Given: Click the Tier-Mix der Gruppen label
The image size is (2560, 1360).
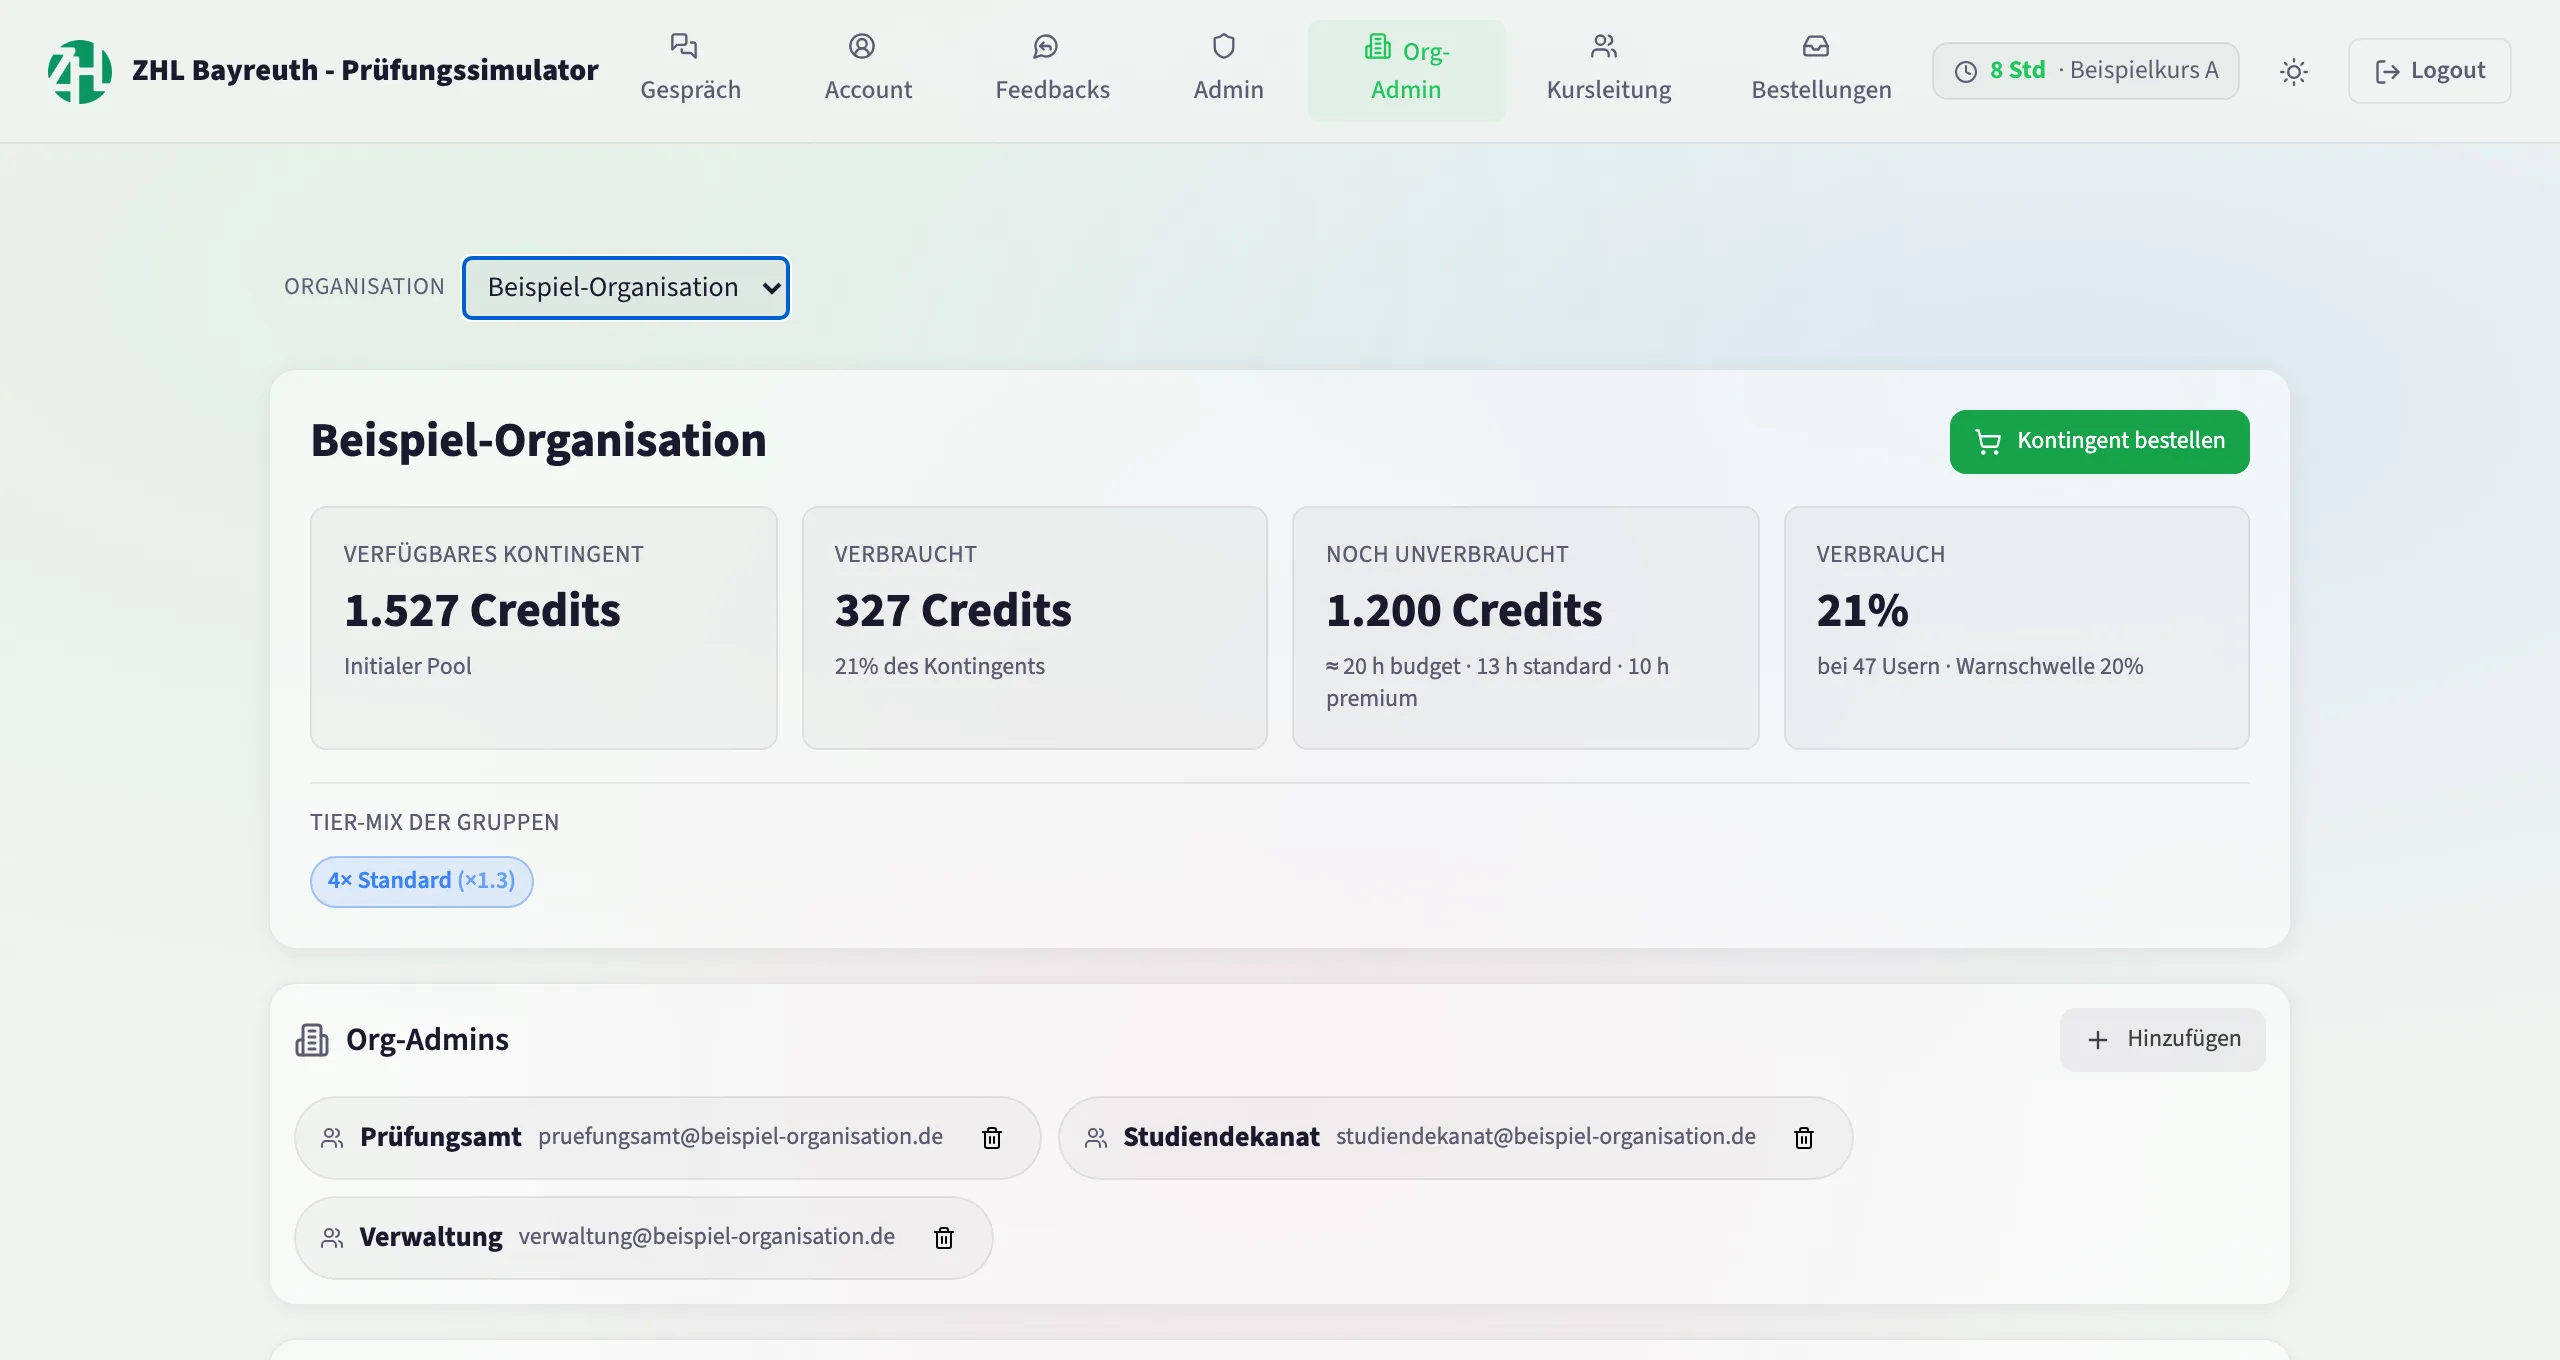Looking at the screenshot, I should [434, 823].
